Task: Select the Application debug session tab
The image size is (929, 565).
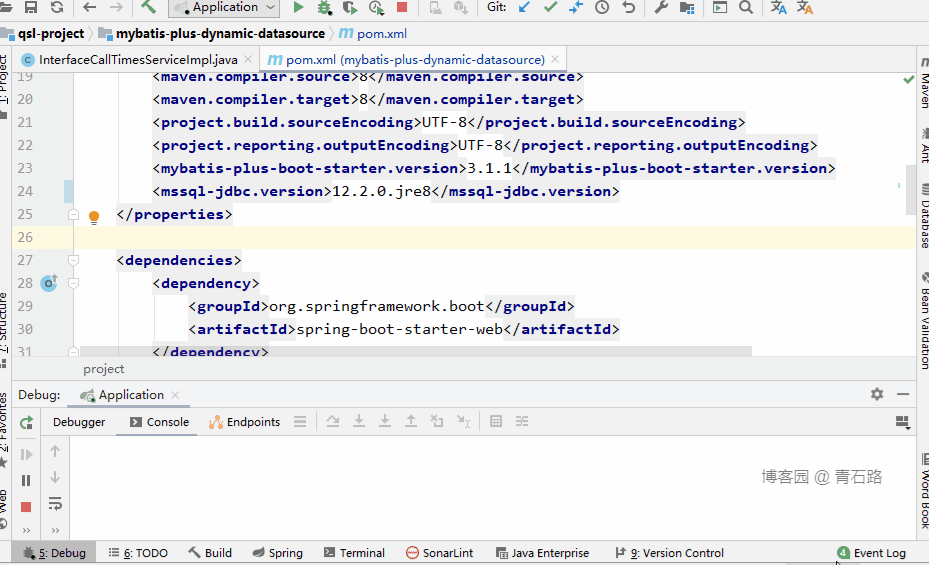Action: 131,395
